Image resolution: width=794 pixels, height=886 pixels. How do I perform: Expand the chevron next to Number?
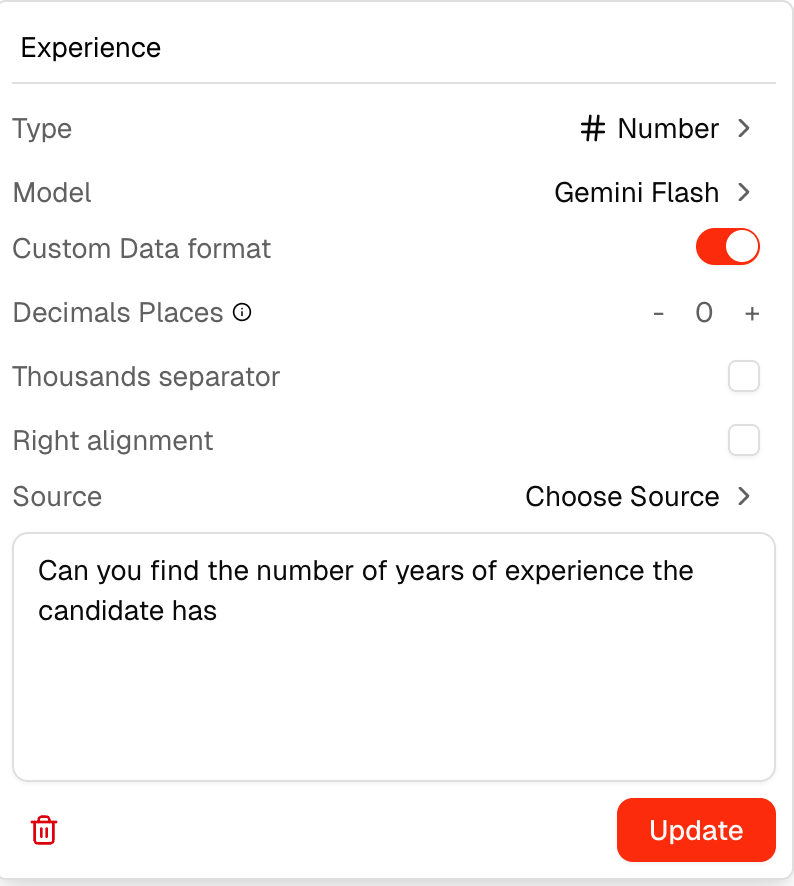click(743, 129)
